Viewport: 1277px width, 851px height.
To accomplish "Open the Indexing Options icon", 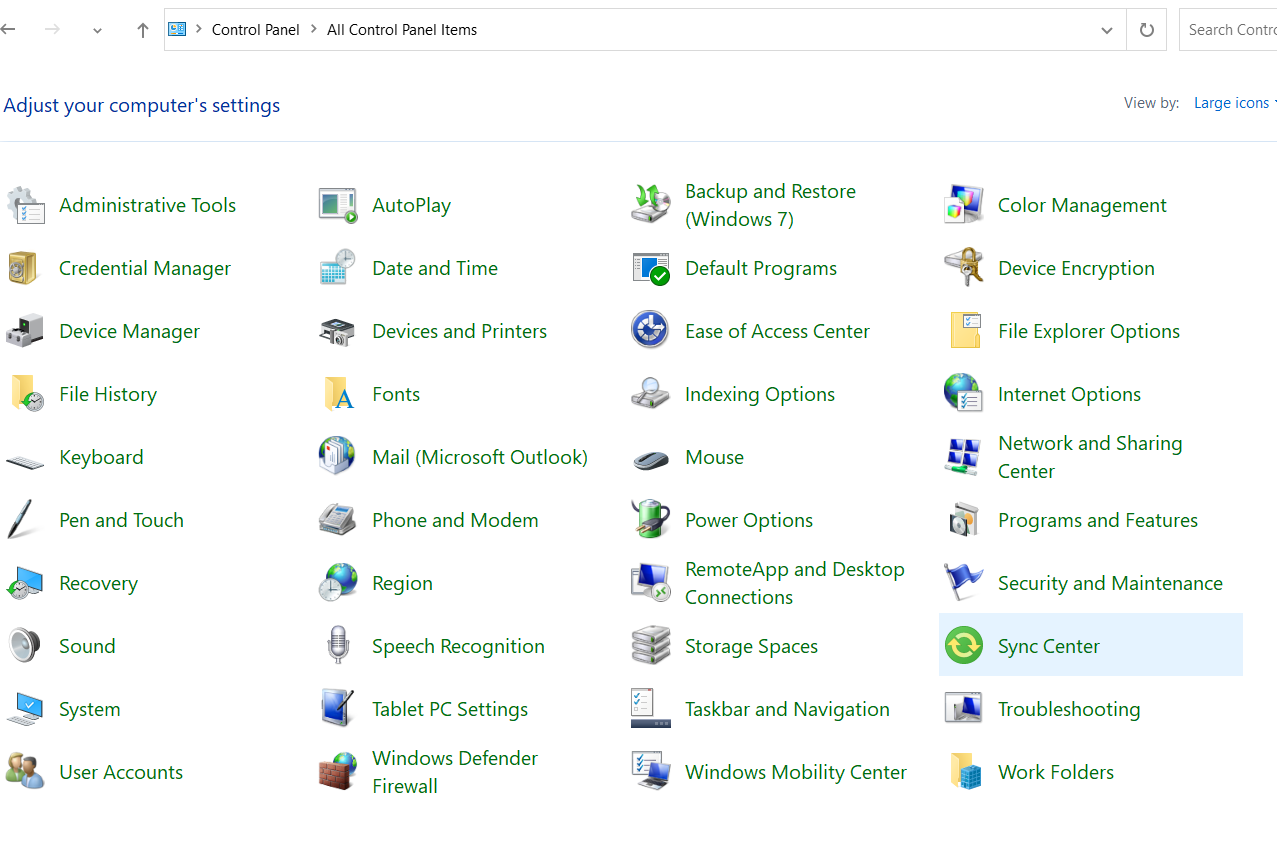I will [x=651, y=394].
